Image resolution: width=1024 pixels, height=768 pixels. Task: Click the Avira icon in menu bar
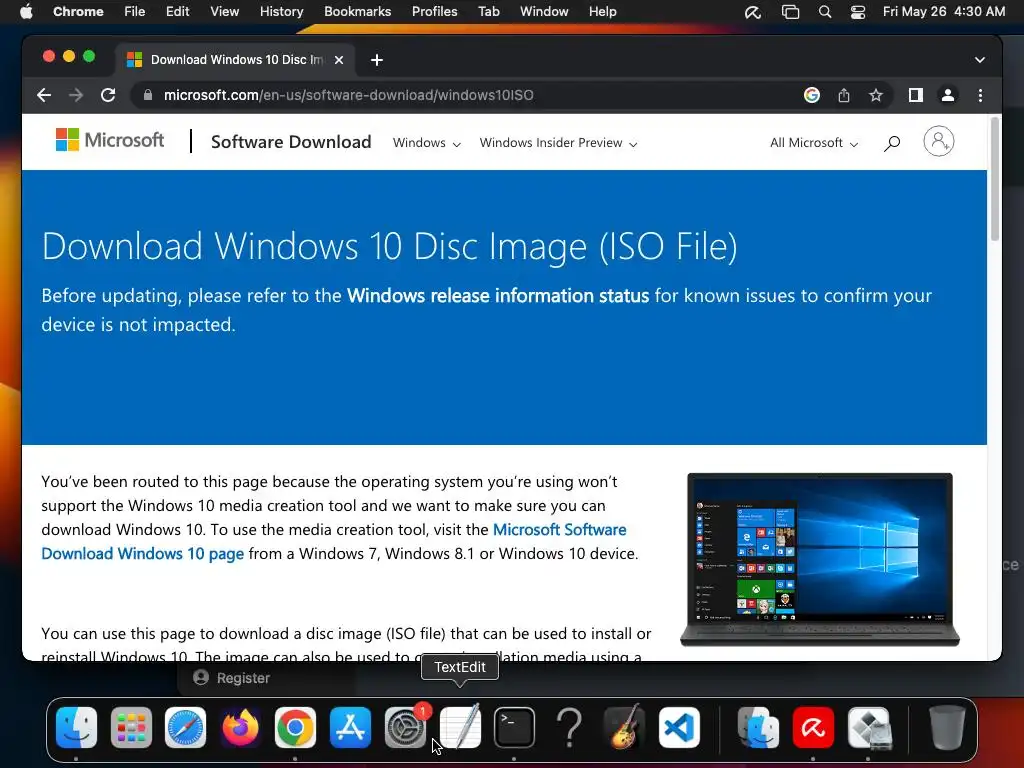(753, 12)
